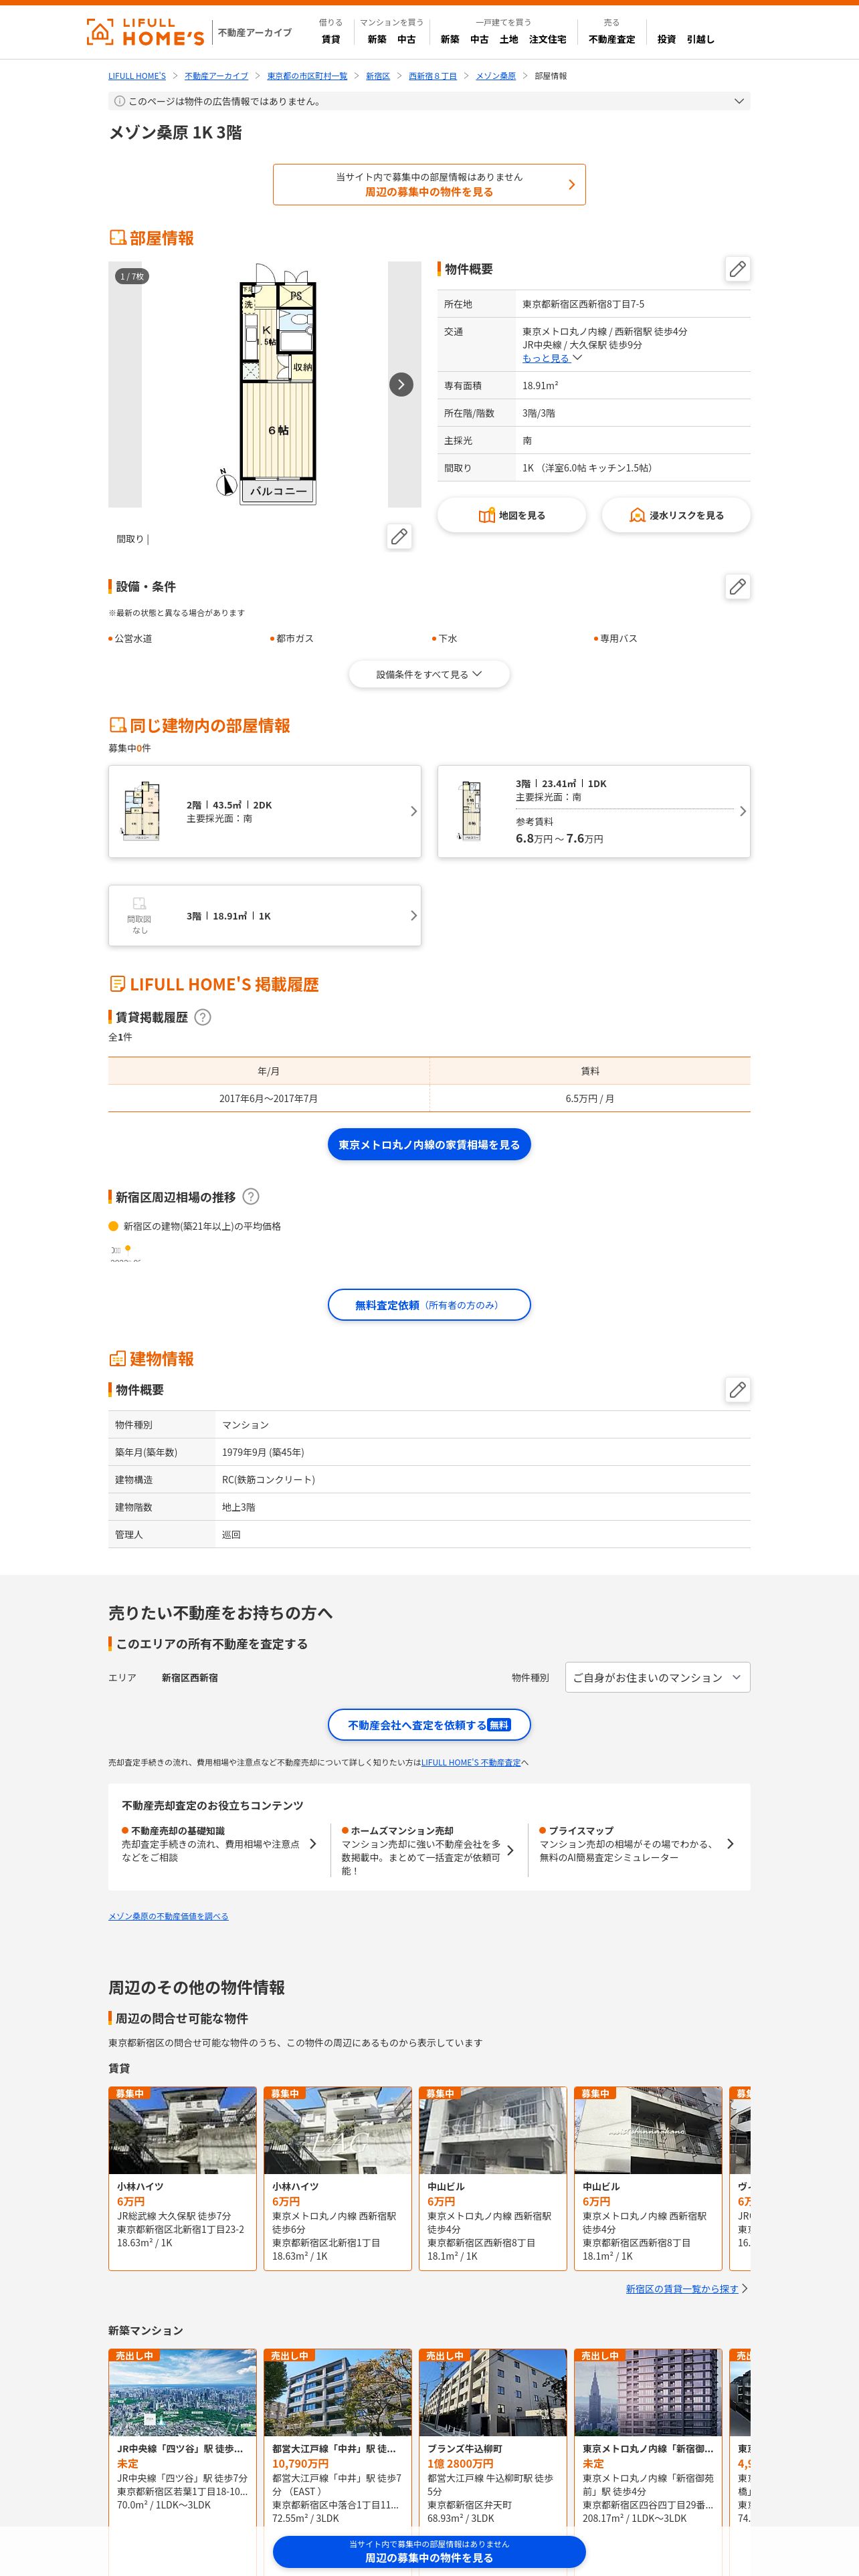Viewport: 859px width, 2576px height.
Task: Click メゾン桑原 breadcrumb link
Action: tap(496, 76)
